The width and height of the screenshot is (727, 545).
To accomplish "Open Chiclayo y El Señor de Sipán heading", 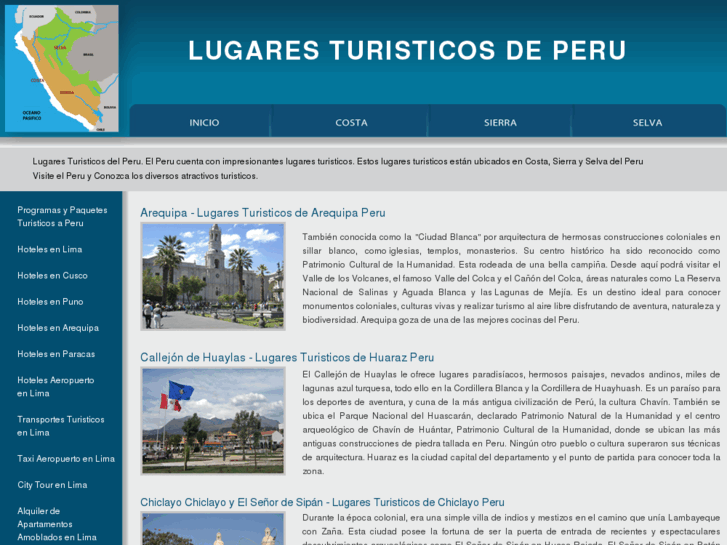I will (x=322, y=502).
